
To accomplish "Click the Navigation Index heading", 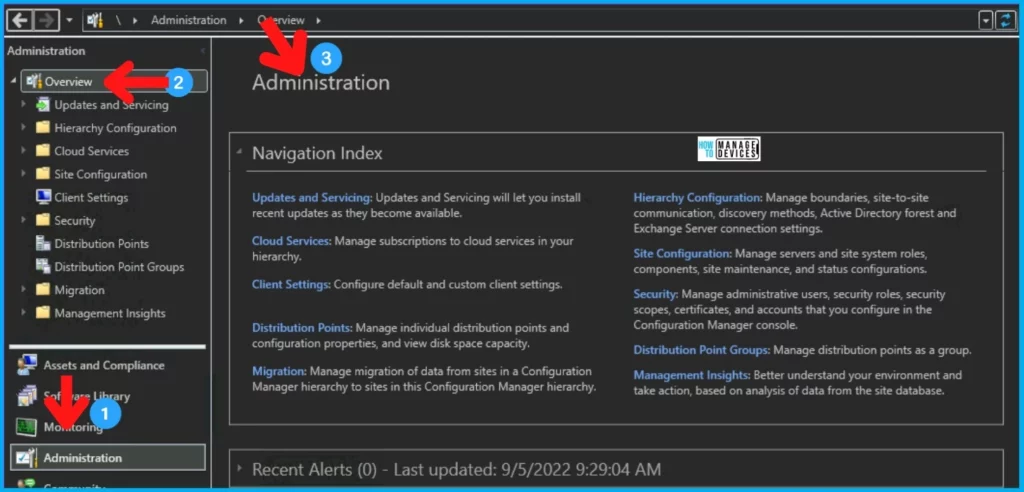I will point(317,153).
